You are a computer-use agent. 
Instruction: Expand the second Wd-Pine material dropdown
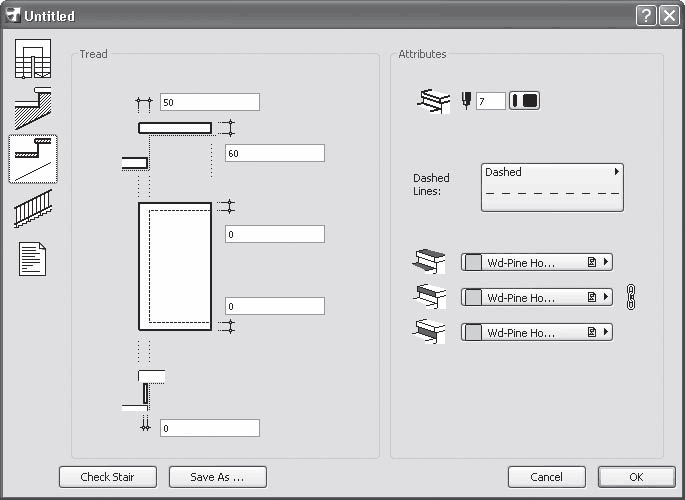pos(536,297)
